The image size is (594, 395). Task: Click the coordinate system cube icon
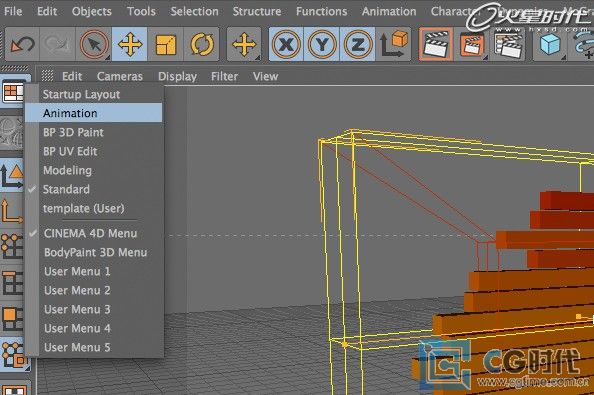[x=394, y=44]
